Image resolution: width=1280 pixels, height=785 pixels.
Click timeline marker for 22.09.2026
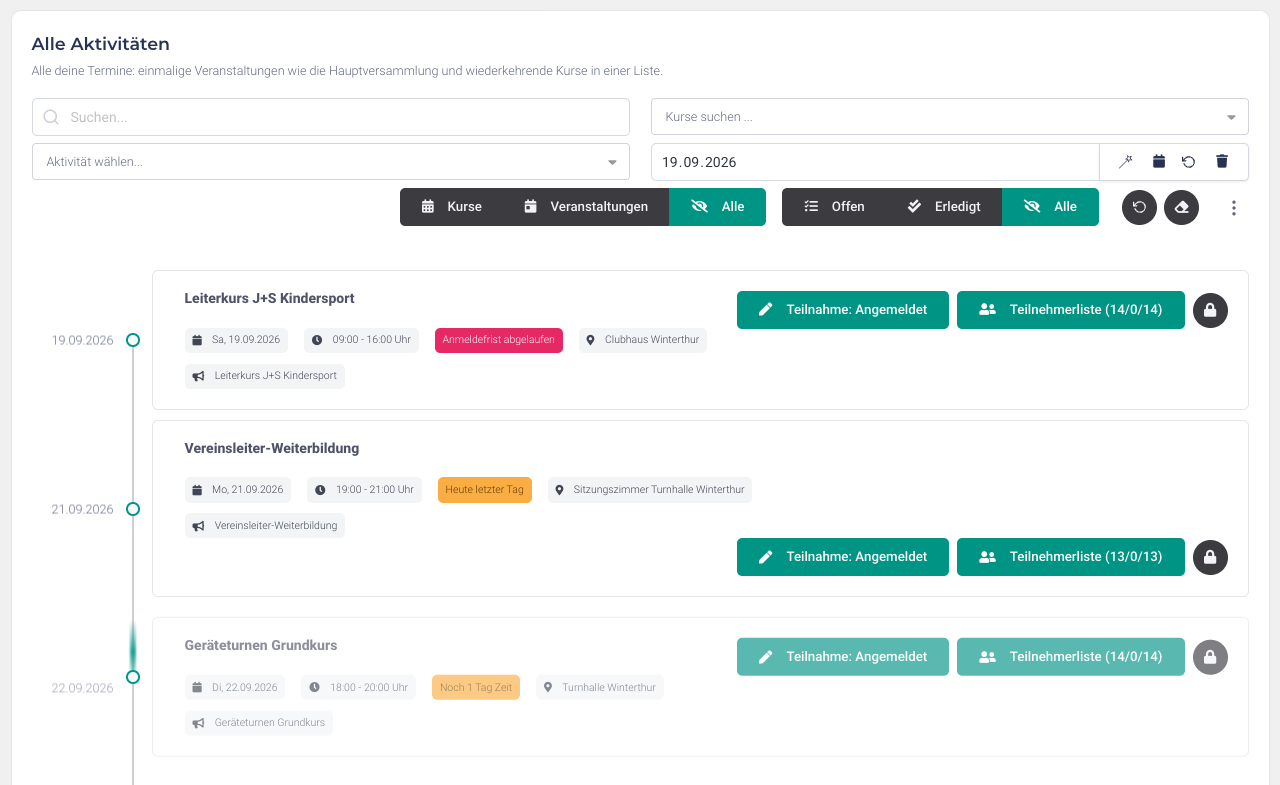(133, 677)
